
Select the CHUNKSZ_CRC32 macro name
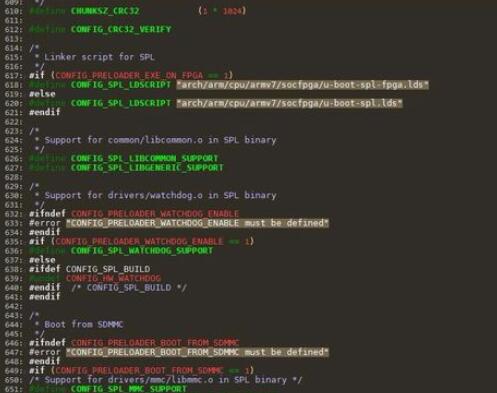pos(105,11)
